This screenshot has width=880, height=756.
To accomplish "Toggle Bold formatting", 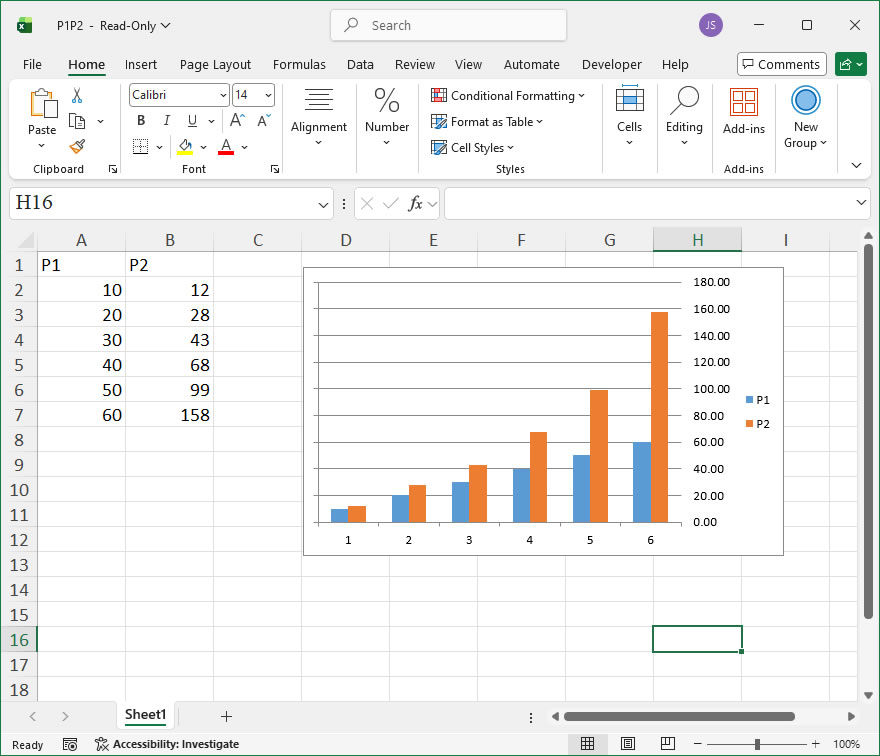I will (x=141, y=121).
